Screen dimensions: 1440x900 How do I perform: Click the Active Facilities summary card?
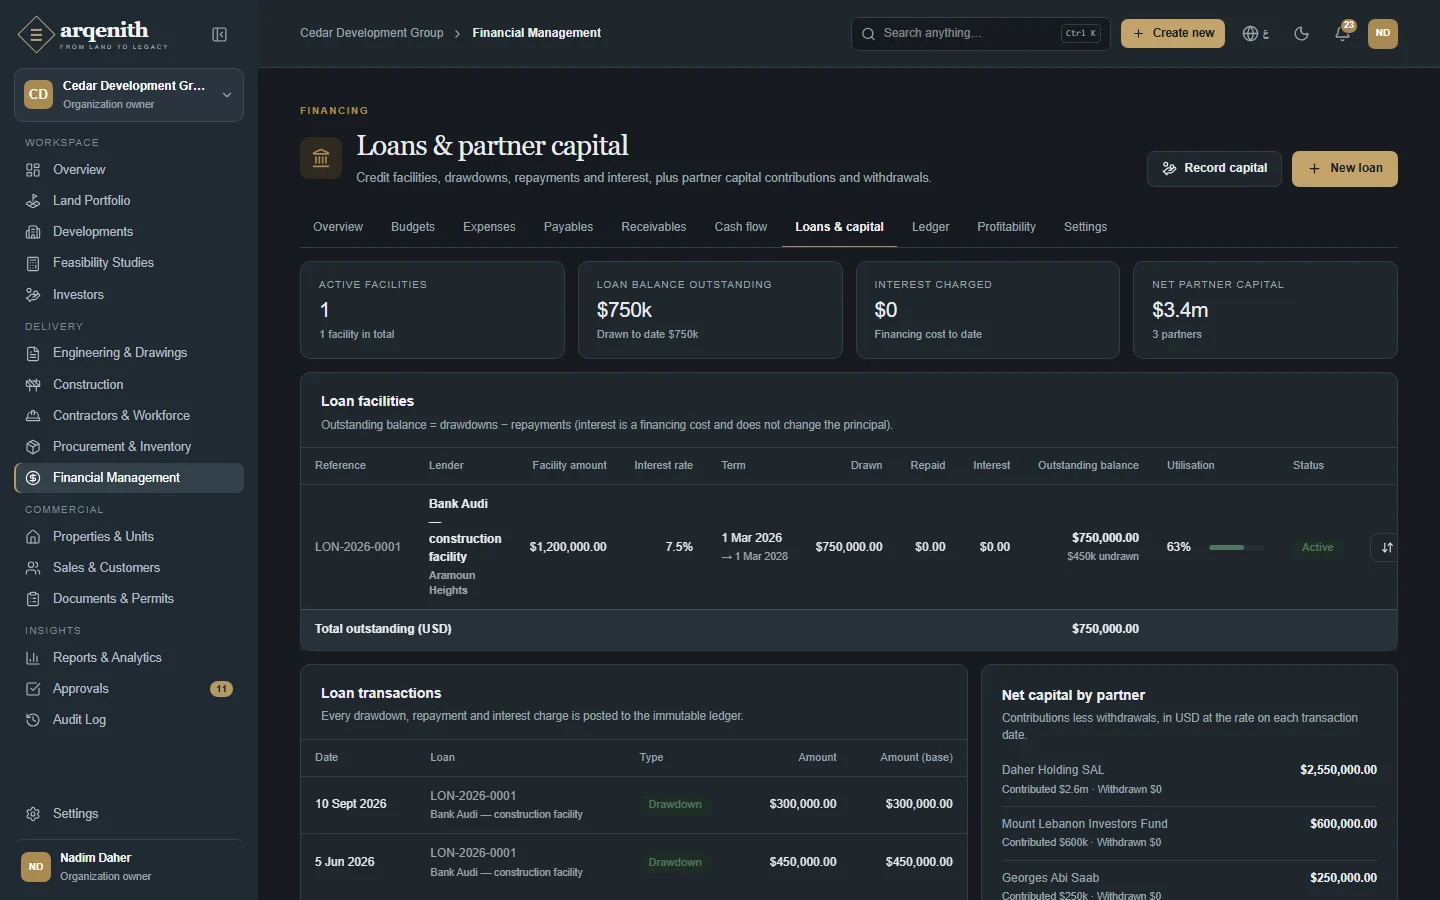pos(432,310)
